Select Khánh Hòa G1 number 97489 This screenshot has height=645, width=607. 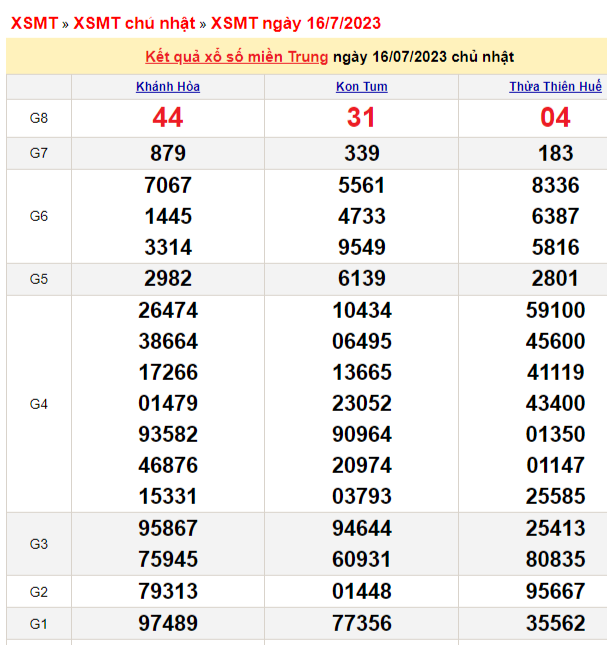click(168, 624)
